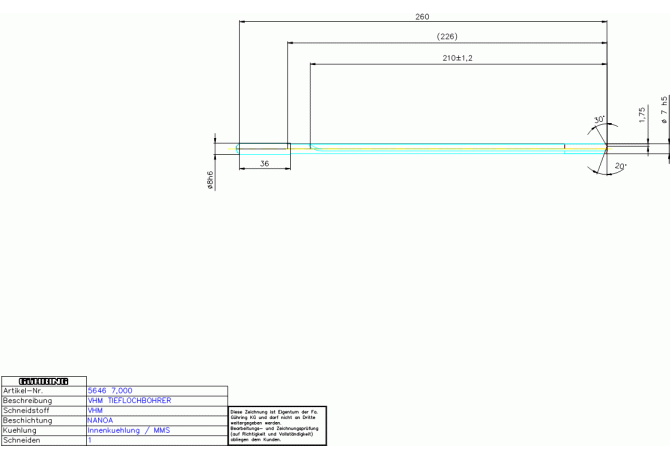Click the Beschreibung row label
Viewport: 670px width, 460px height.
pyautogui.click(x=27, y=401)
